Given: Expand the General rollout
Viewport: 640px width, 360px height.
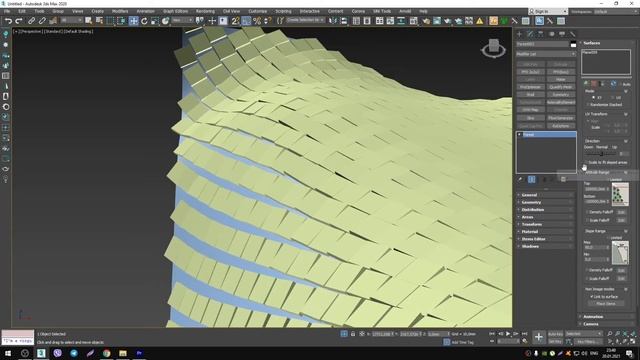Looking at the screenshot, I should click(x=545, y=195).
